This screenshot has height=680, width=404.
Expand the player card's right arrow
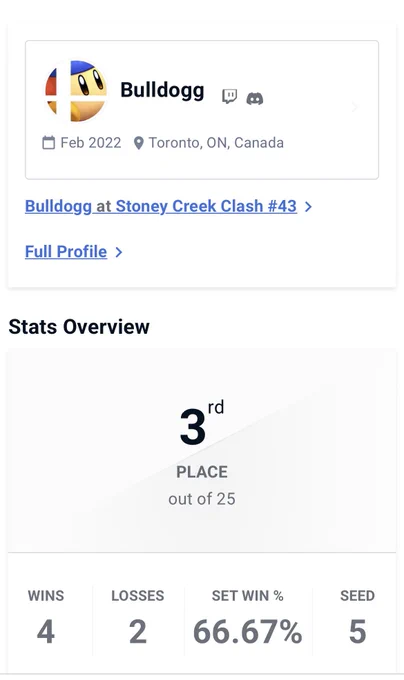point(355,107)
